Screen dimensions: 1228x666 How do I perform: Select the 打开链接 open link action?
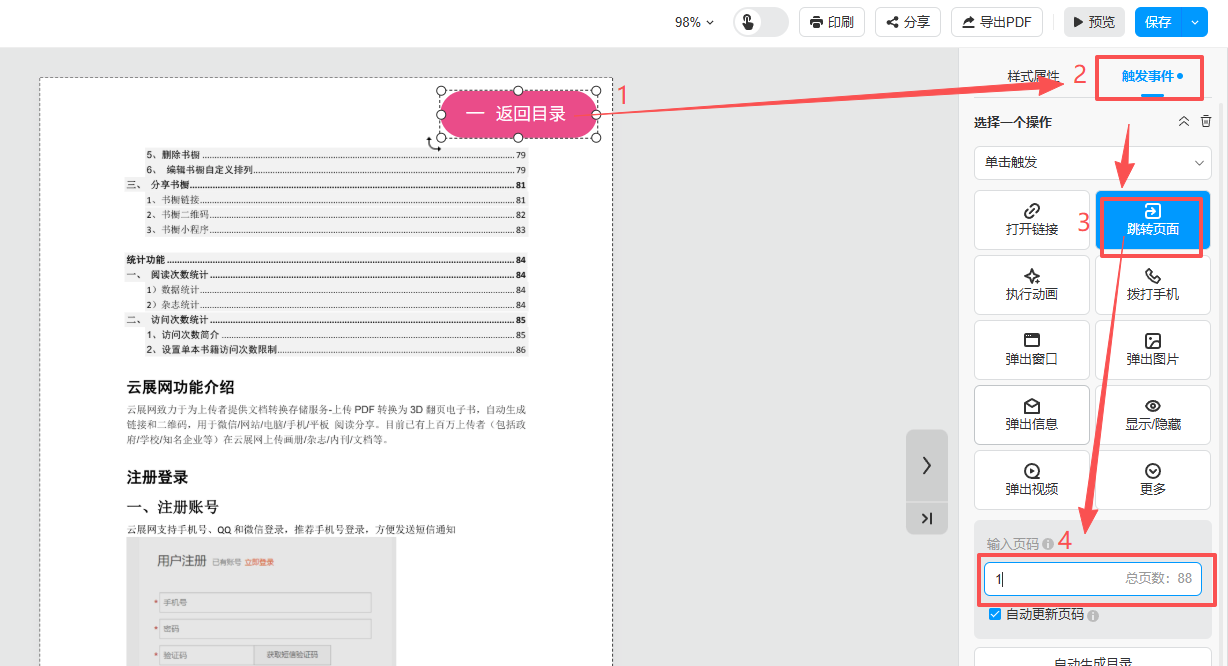1031,220
